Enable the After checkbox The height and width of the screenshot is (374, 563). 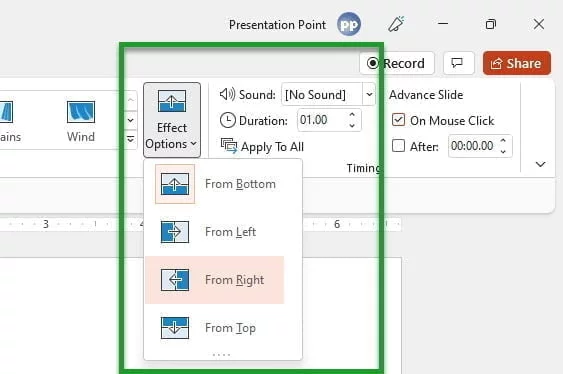[x=399, y=146]
